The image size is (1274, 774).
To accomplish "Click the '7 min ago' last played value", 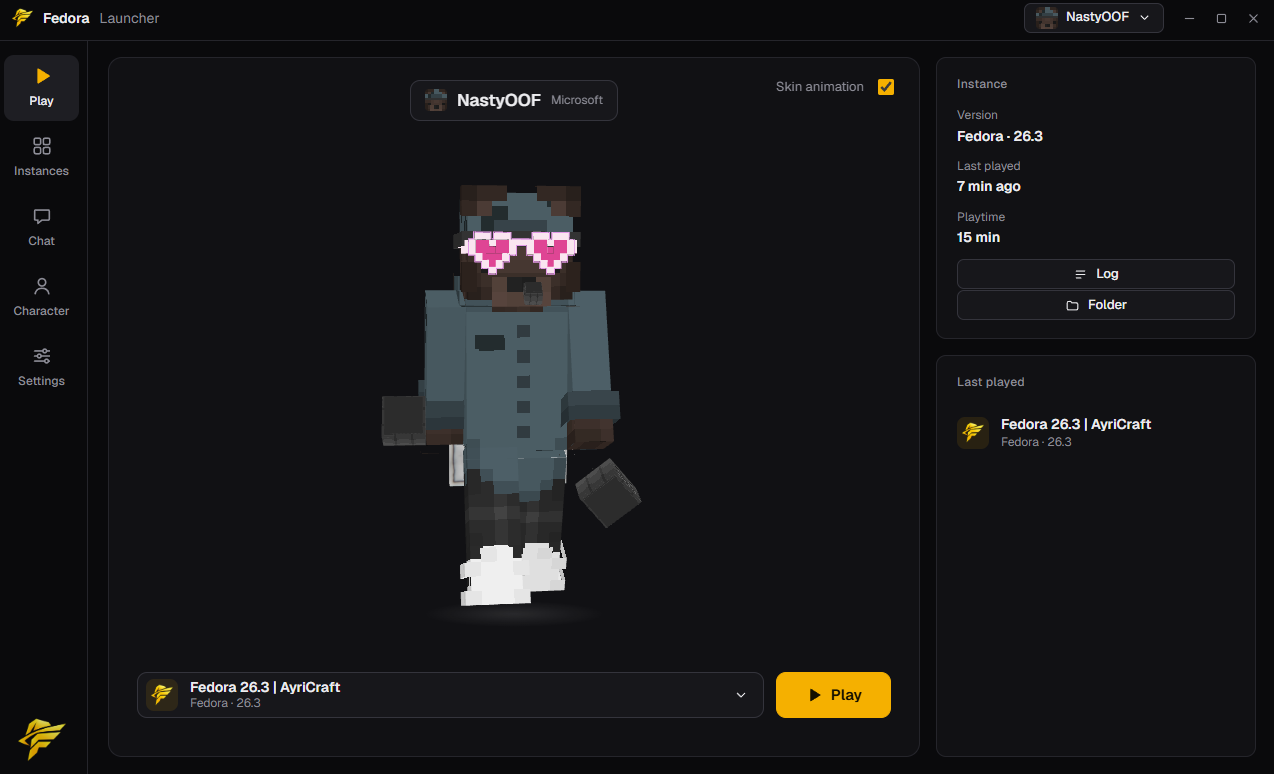I will [989, 187].
